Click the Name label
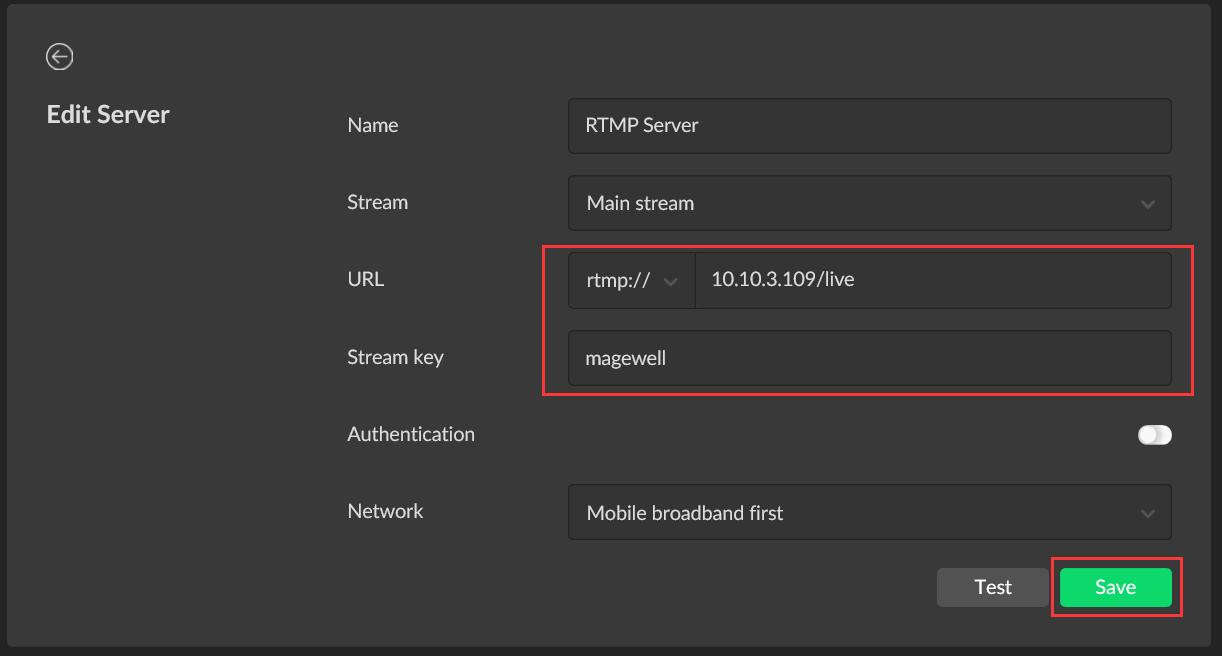The width and height of the screenshot is (1222, 656). pyautogui.click(x=372, y=126)
